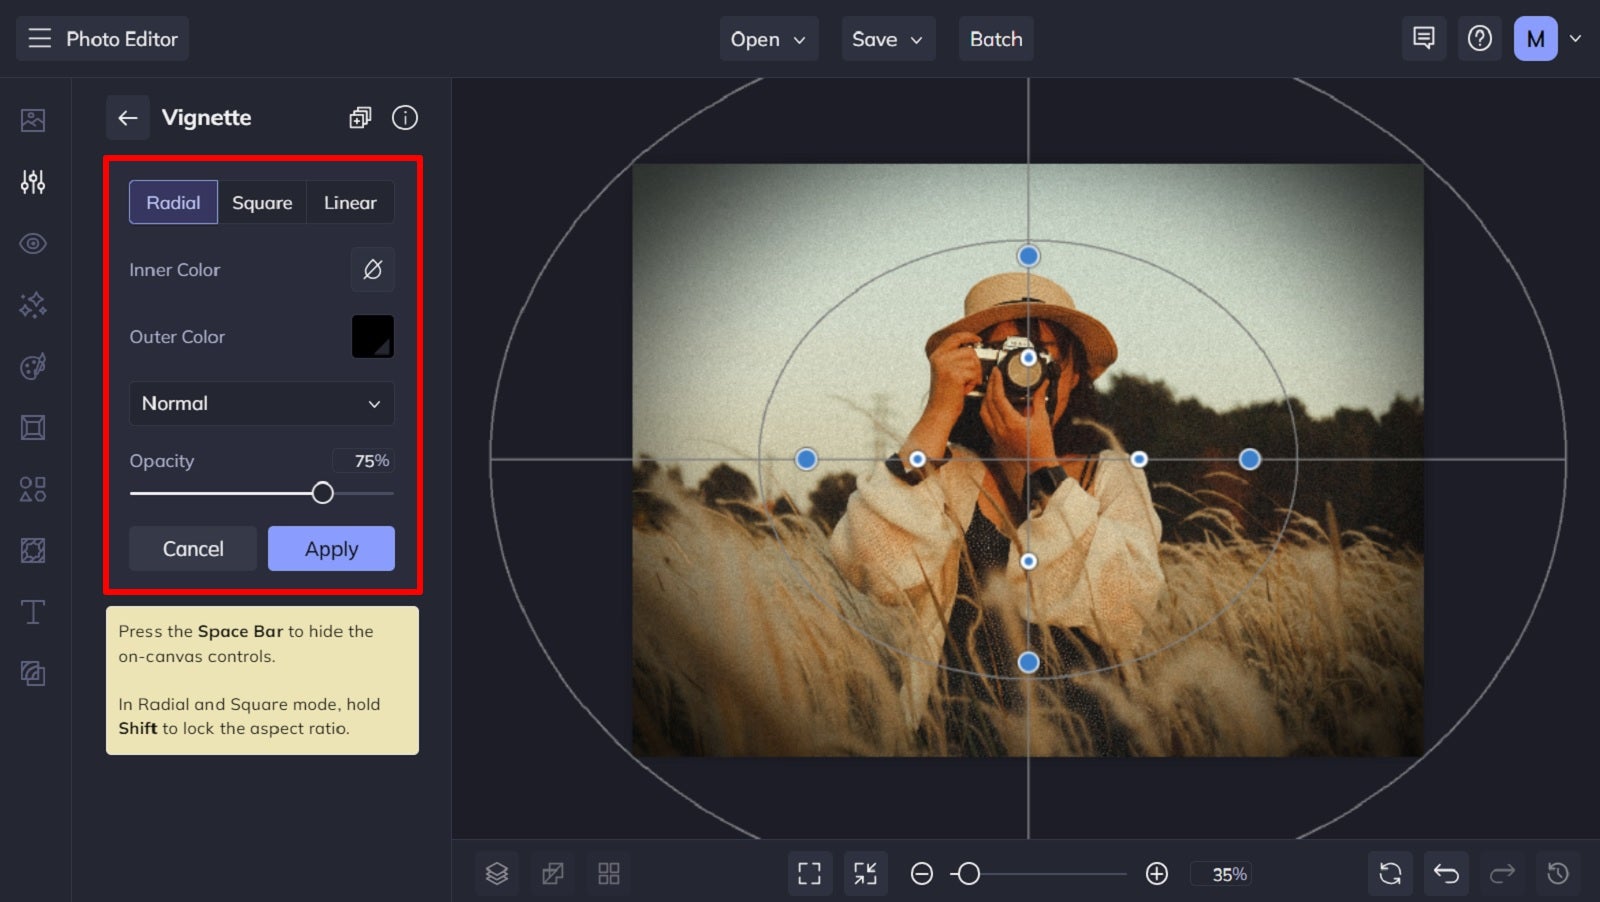Open the Shapes elements panel
The width and height of the screenshot is (1600, 902).
pos(33,489)
